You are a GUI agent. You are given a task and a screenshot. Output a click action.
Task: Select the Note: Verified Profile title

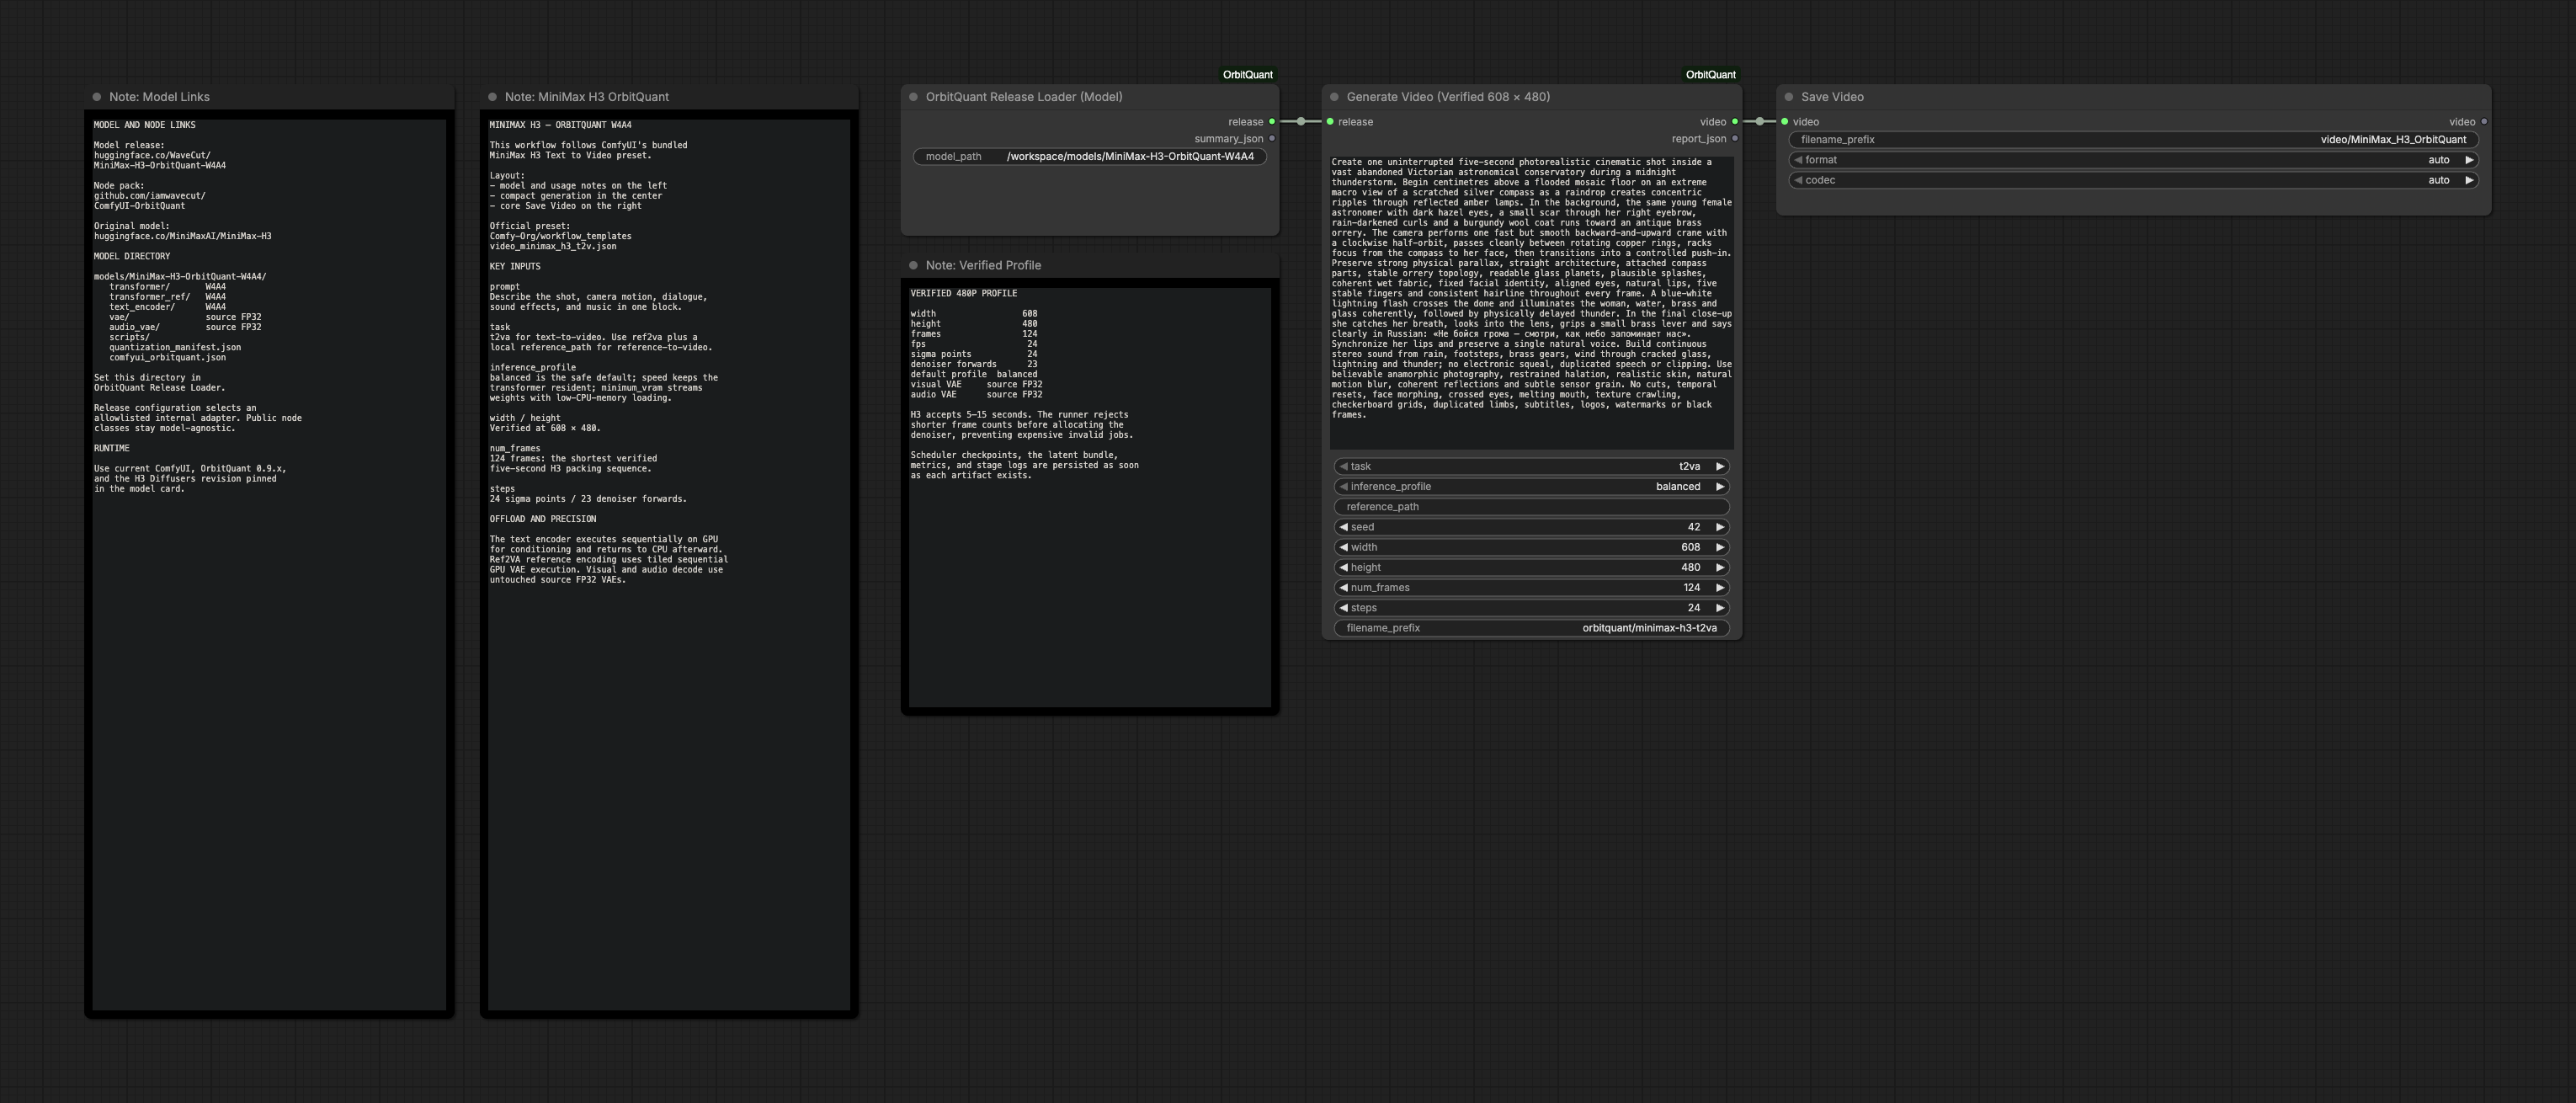tap(983, 265)
